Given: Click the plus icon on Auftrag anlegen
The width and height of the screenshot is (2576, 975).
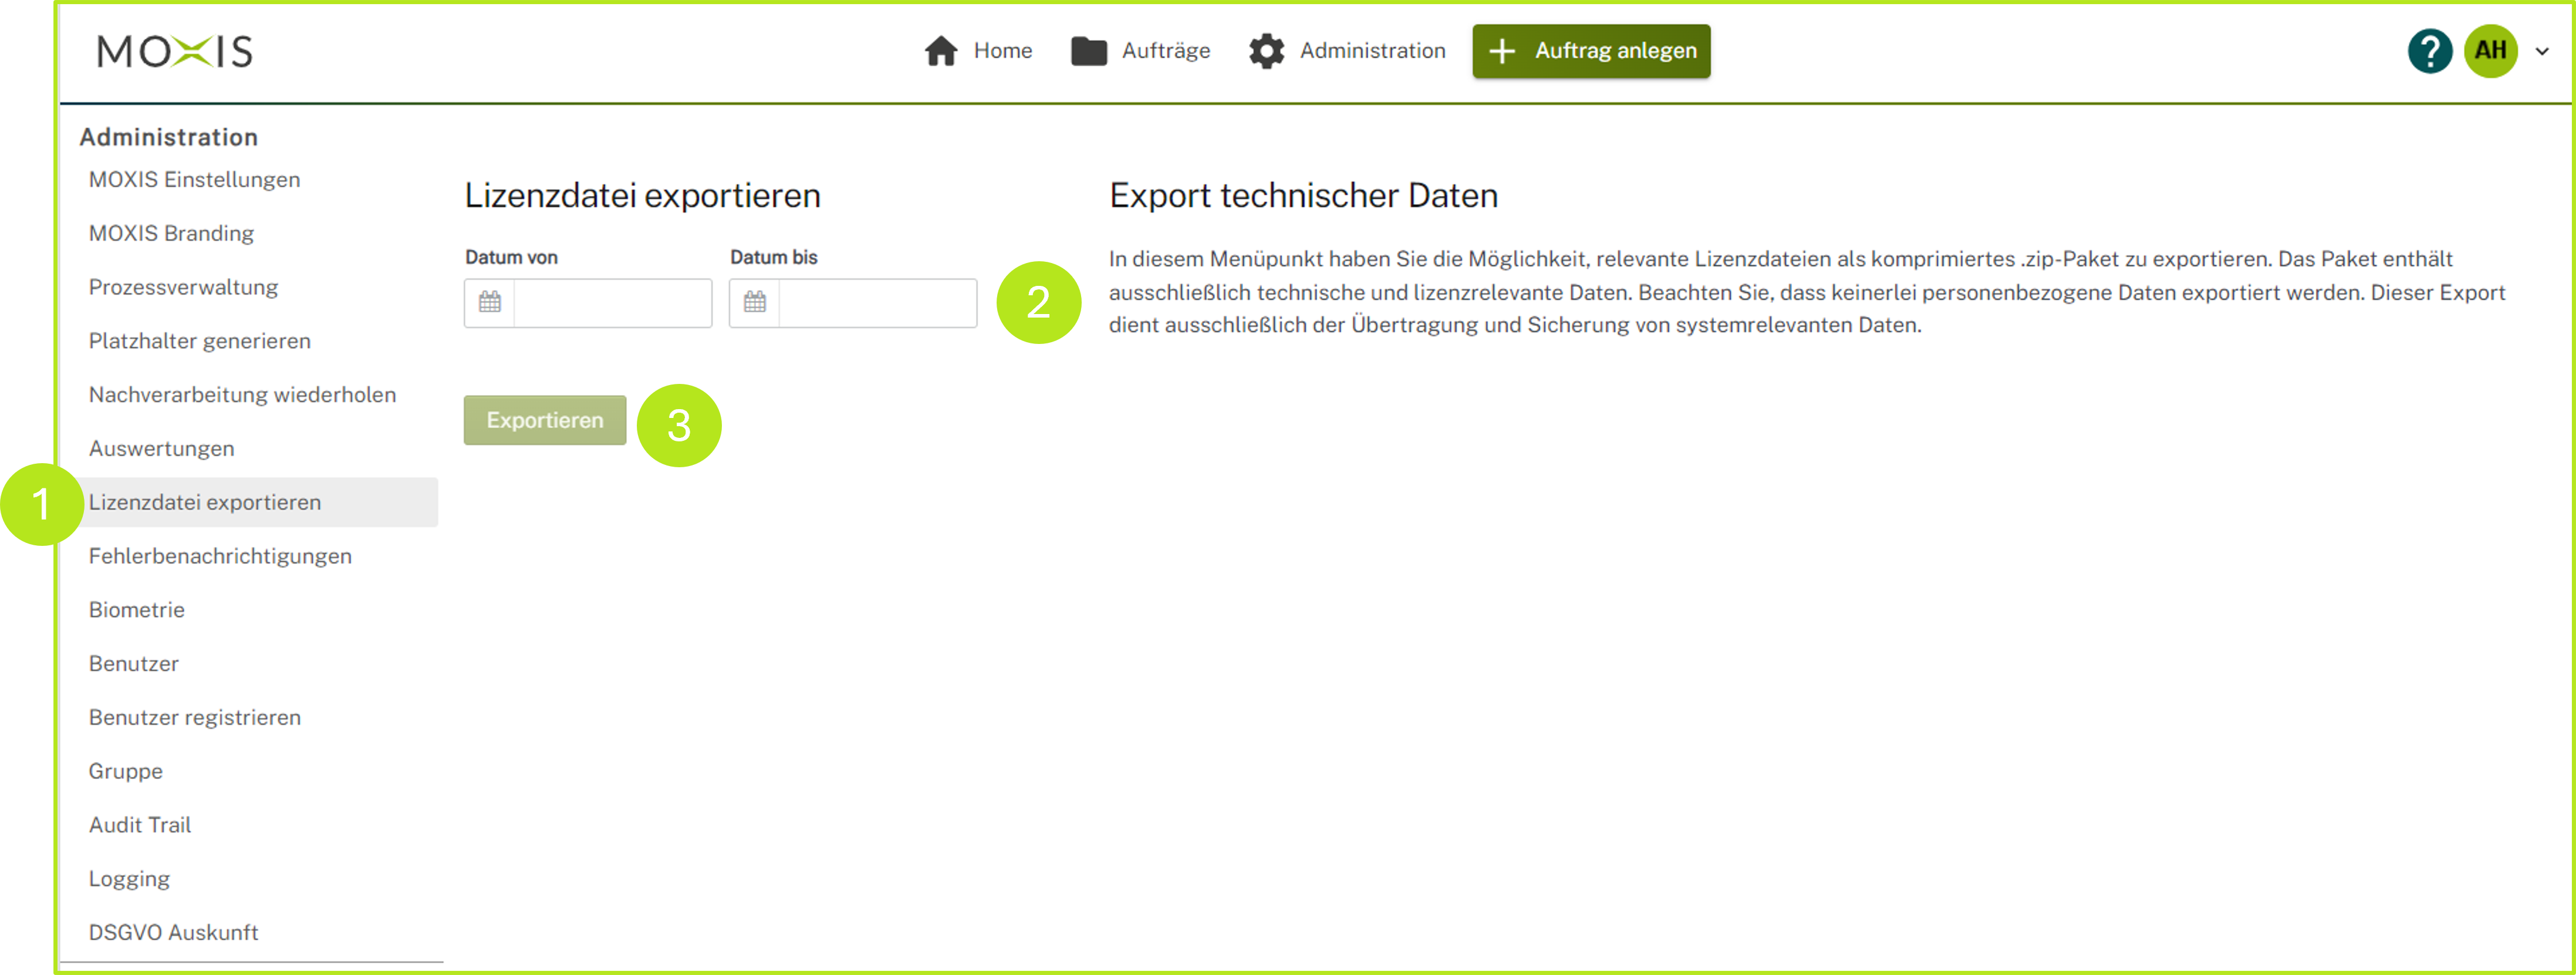Looking at the screenshot, I should click(1502, 51).
